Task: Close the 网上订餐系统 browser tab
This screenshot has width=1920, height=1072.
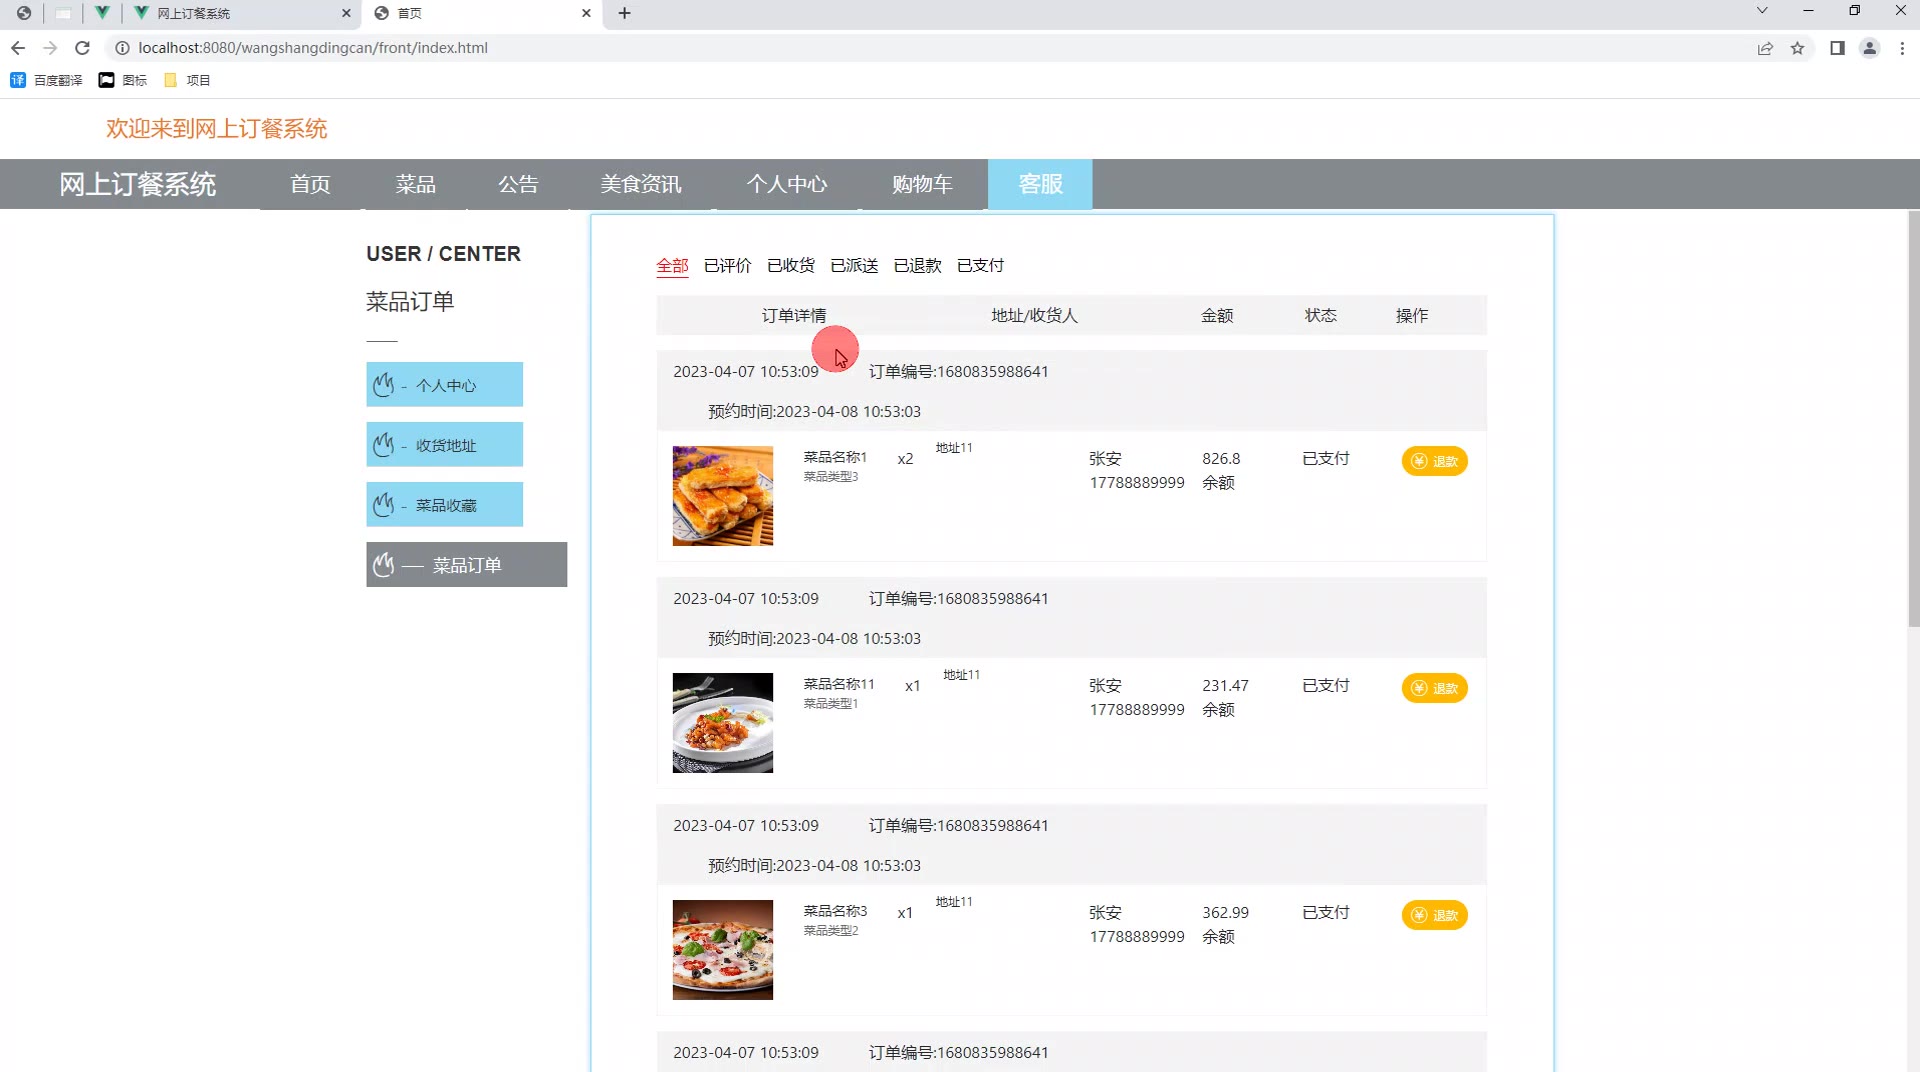Action: pyautogui.click(x=346, y=13)
